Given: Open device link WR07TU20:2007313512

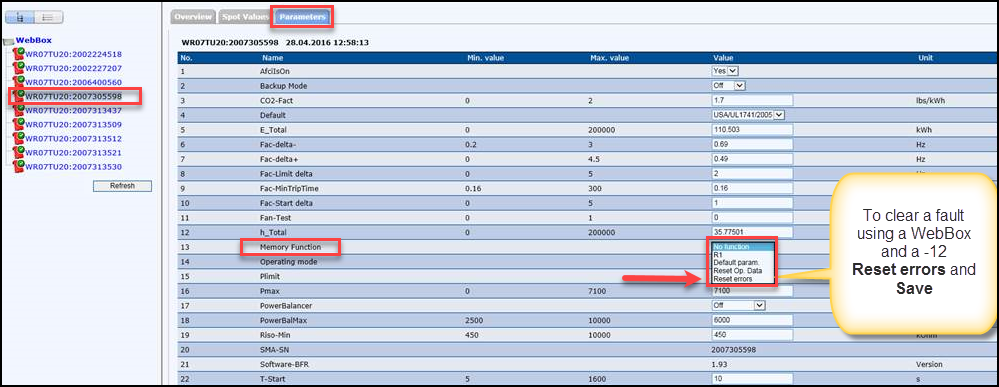Looking at the screenshot, I should (73, 138).
